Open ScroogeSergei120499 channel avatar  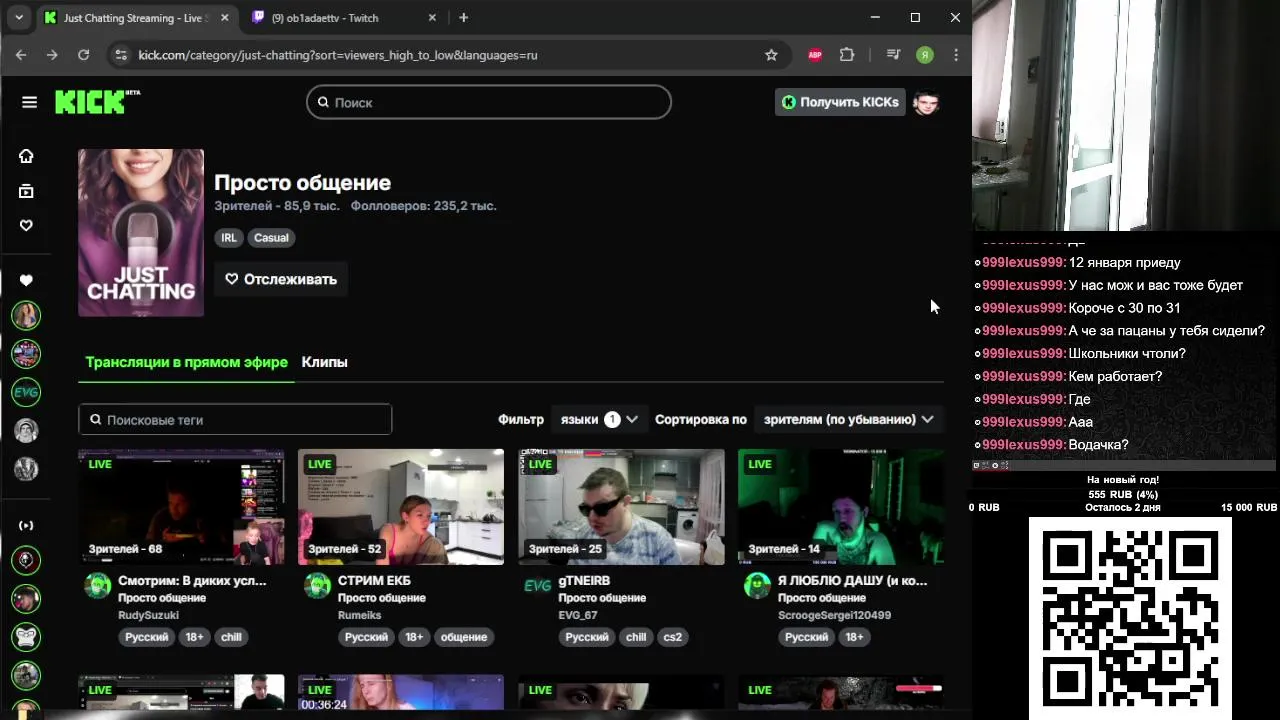758,586
